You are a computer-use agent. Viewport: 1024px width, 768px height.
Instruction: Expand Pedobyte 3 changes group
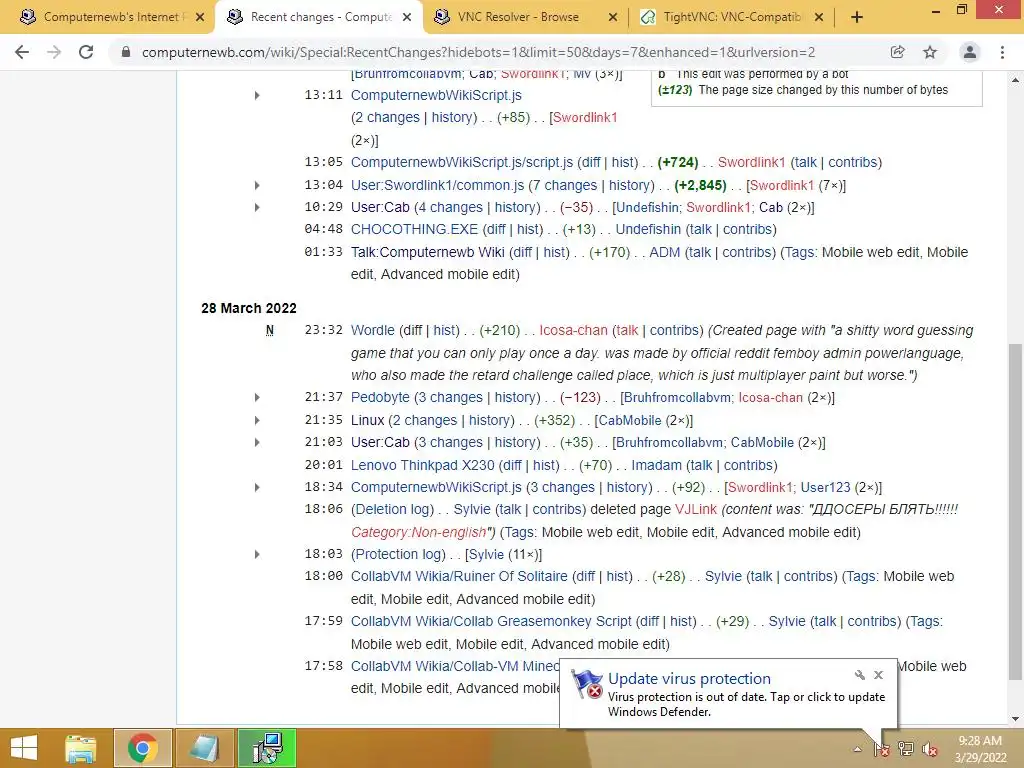tap(257, 398)
